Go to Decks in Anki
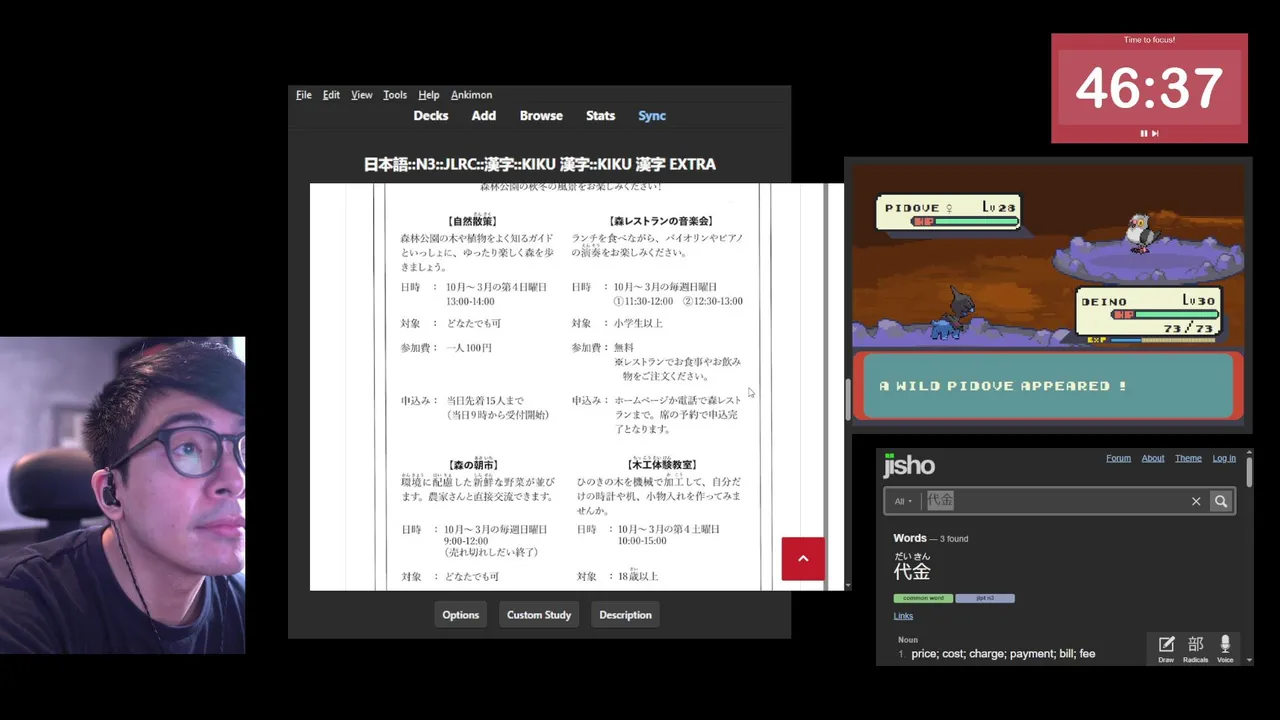The height and width of the screenshot is (720, 1280). pos(431,116)
